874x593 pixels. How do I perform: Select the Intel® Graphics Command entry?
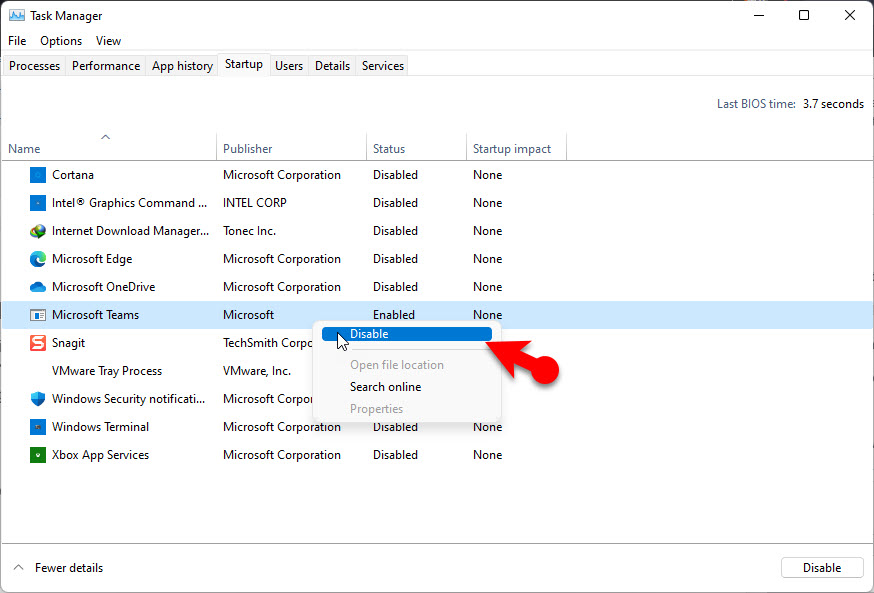tap(129, 203)
